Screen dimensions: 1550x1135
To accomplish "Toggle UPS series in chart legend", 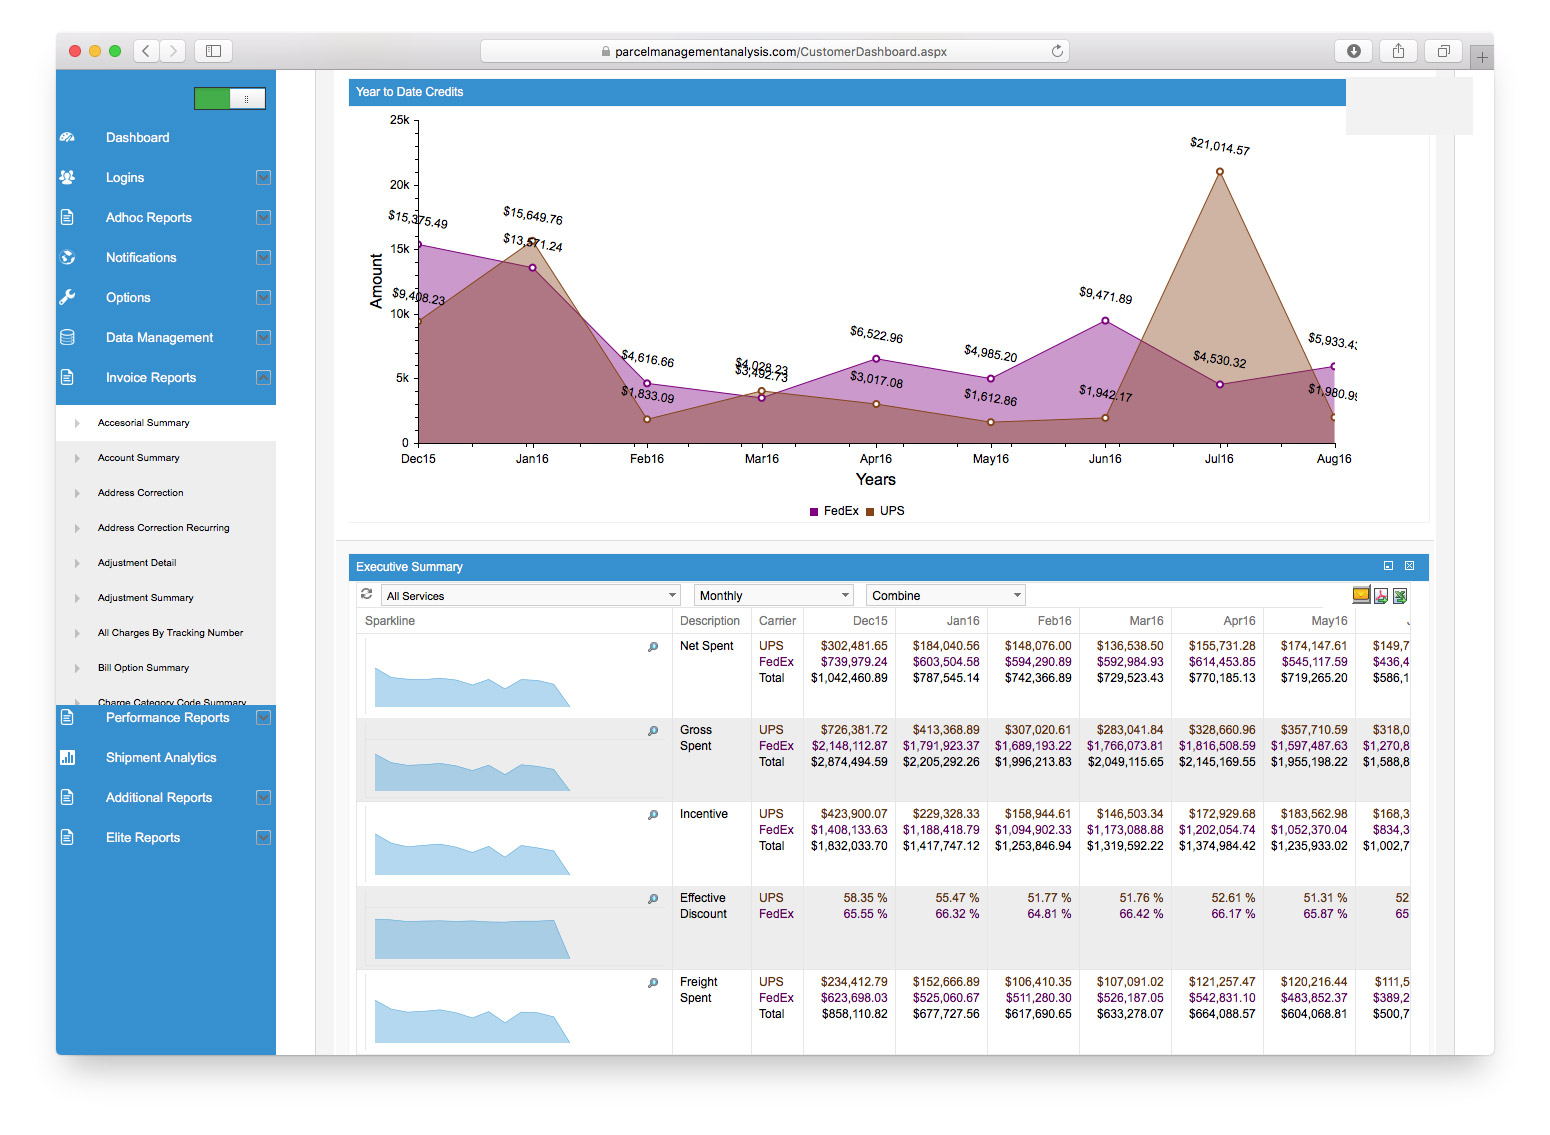I will point(889,511).
